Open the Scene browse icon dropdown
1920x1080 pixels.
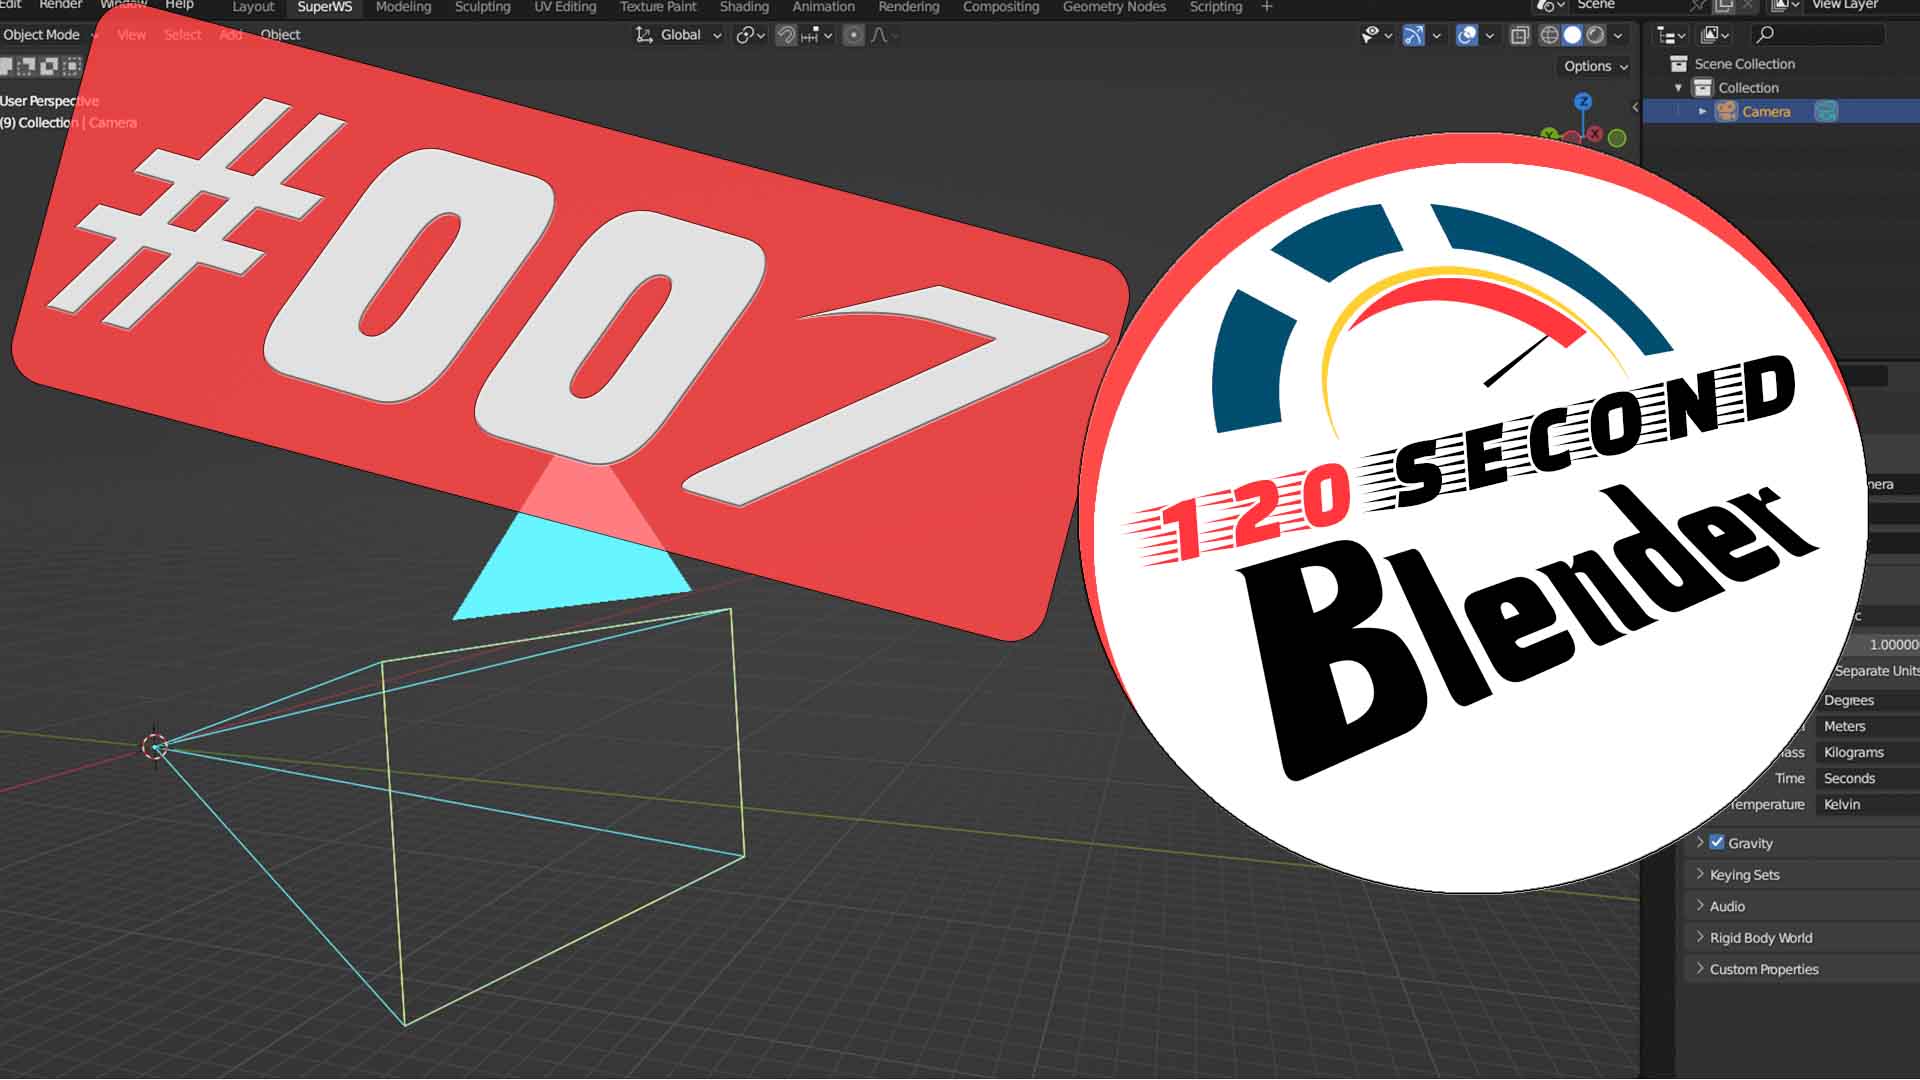pos(1549,6)
